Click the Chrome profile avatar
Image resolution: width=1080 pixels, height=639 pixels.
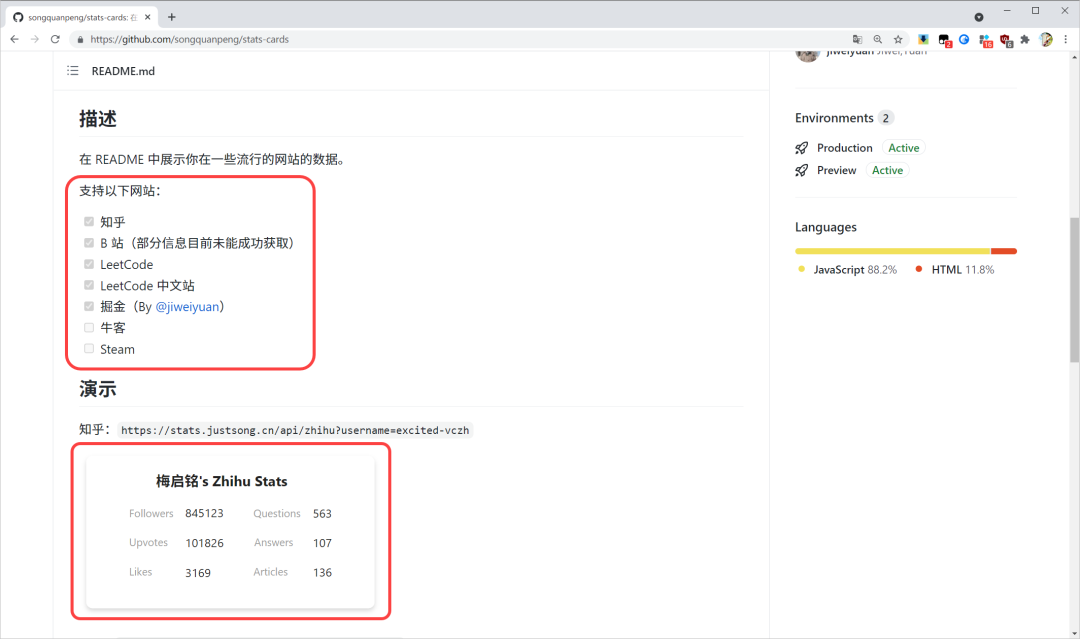1046,39
